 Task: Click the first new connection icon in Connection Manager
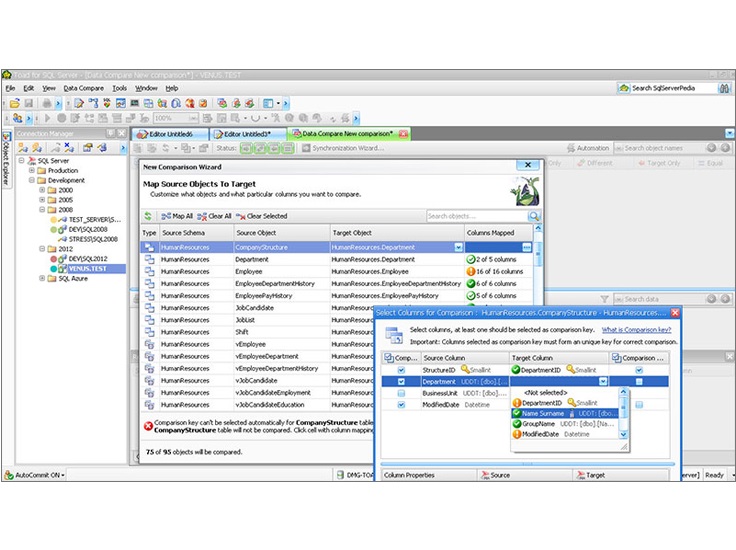coord(23,148)
